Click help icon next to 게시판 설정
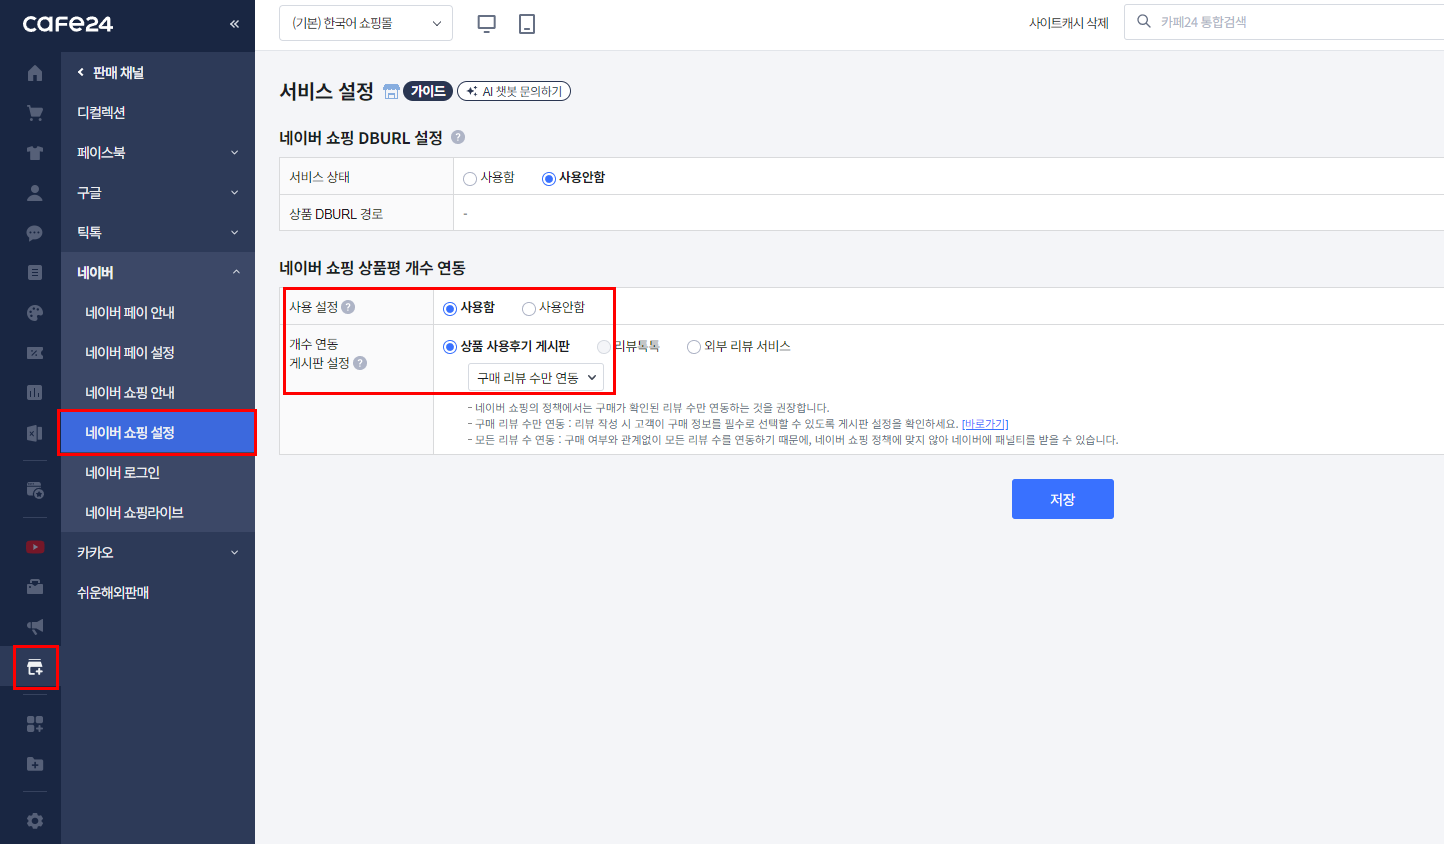The height and width of the screenshot is (844, 1444). tap(360, 363)
